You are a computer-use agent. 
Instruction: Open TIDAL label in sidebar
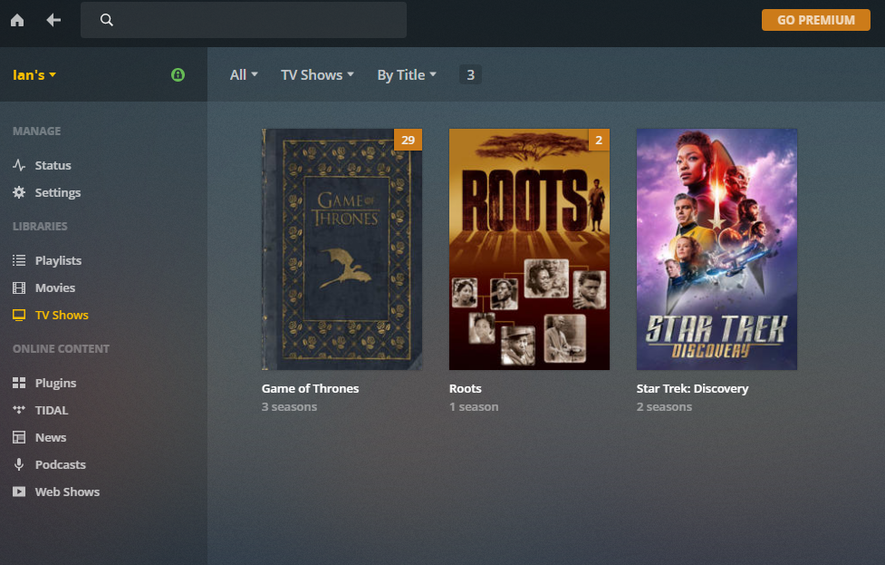[x=51, y=410]
